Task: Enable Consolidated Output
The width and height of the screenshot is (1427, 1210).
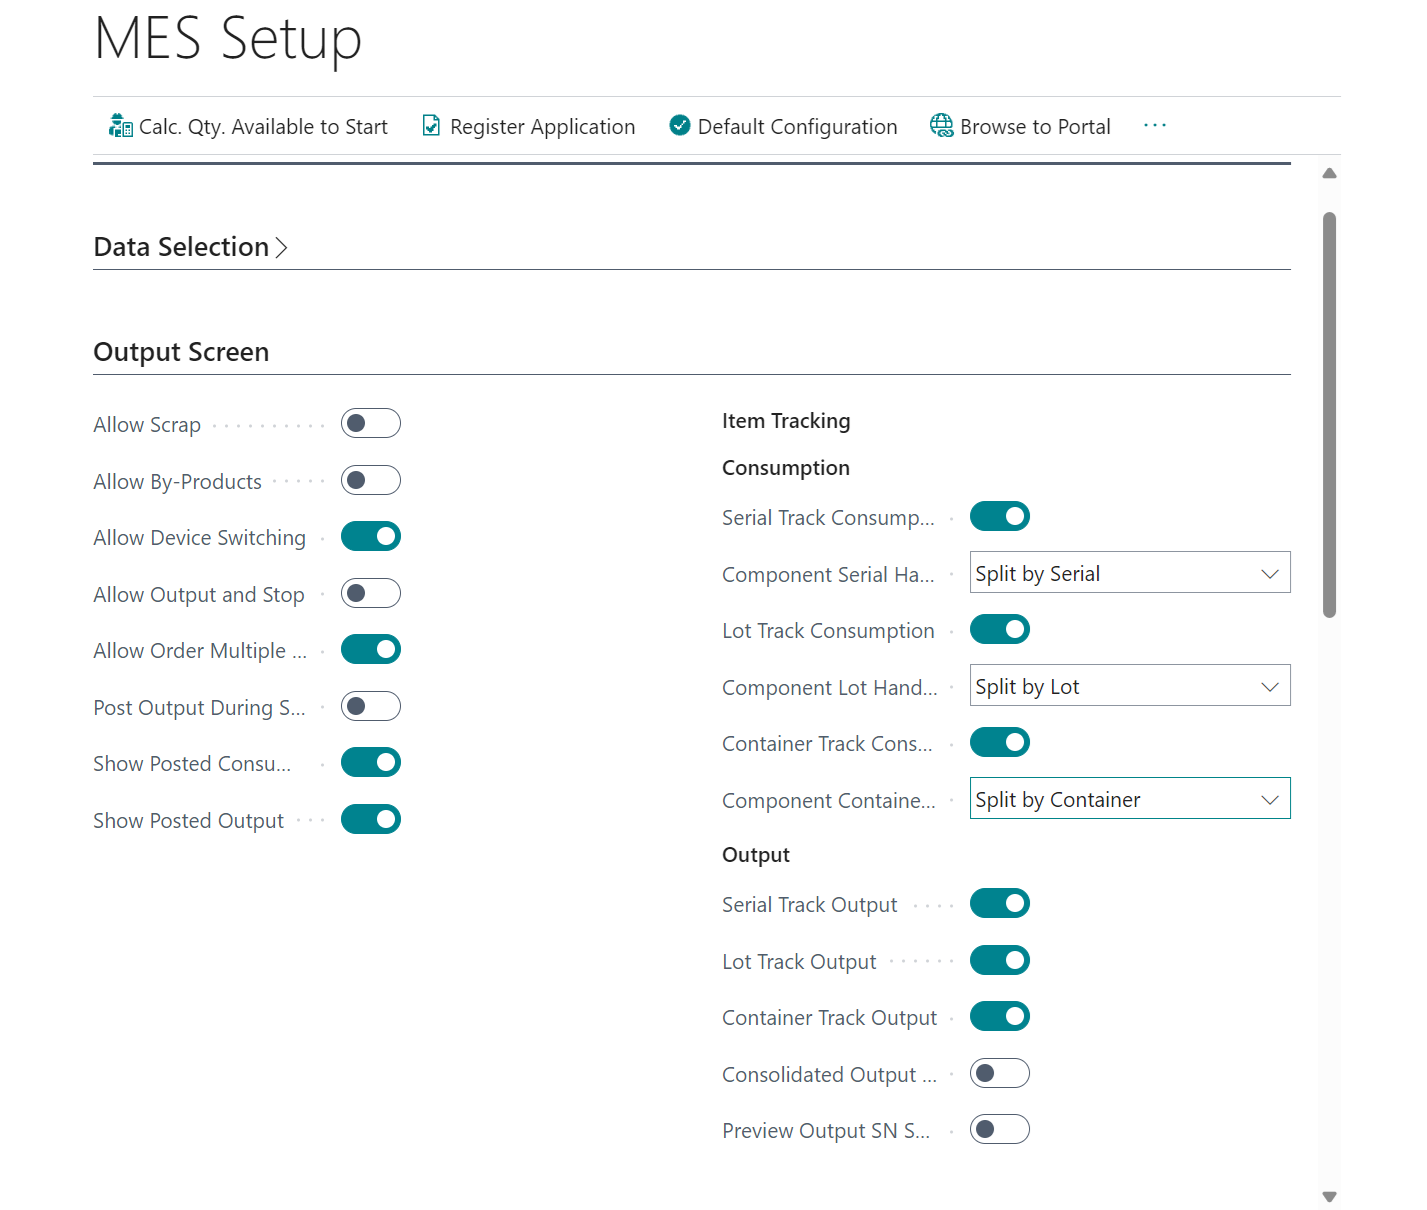Action: 1000,1073
